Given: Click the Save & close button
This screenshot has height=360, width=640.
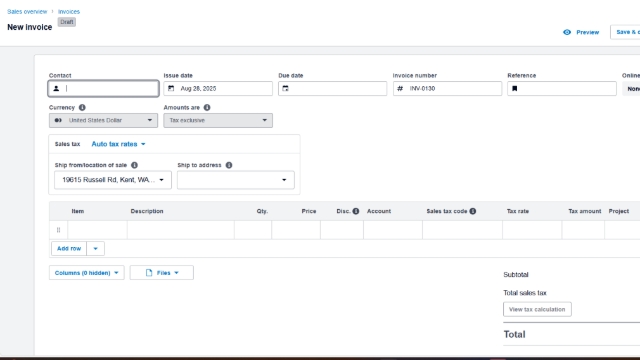Looking at the screenshot, I should tap(625, 32).
